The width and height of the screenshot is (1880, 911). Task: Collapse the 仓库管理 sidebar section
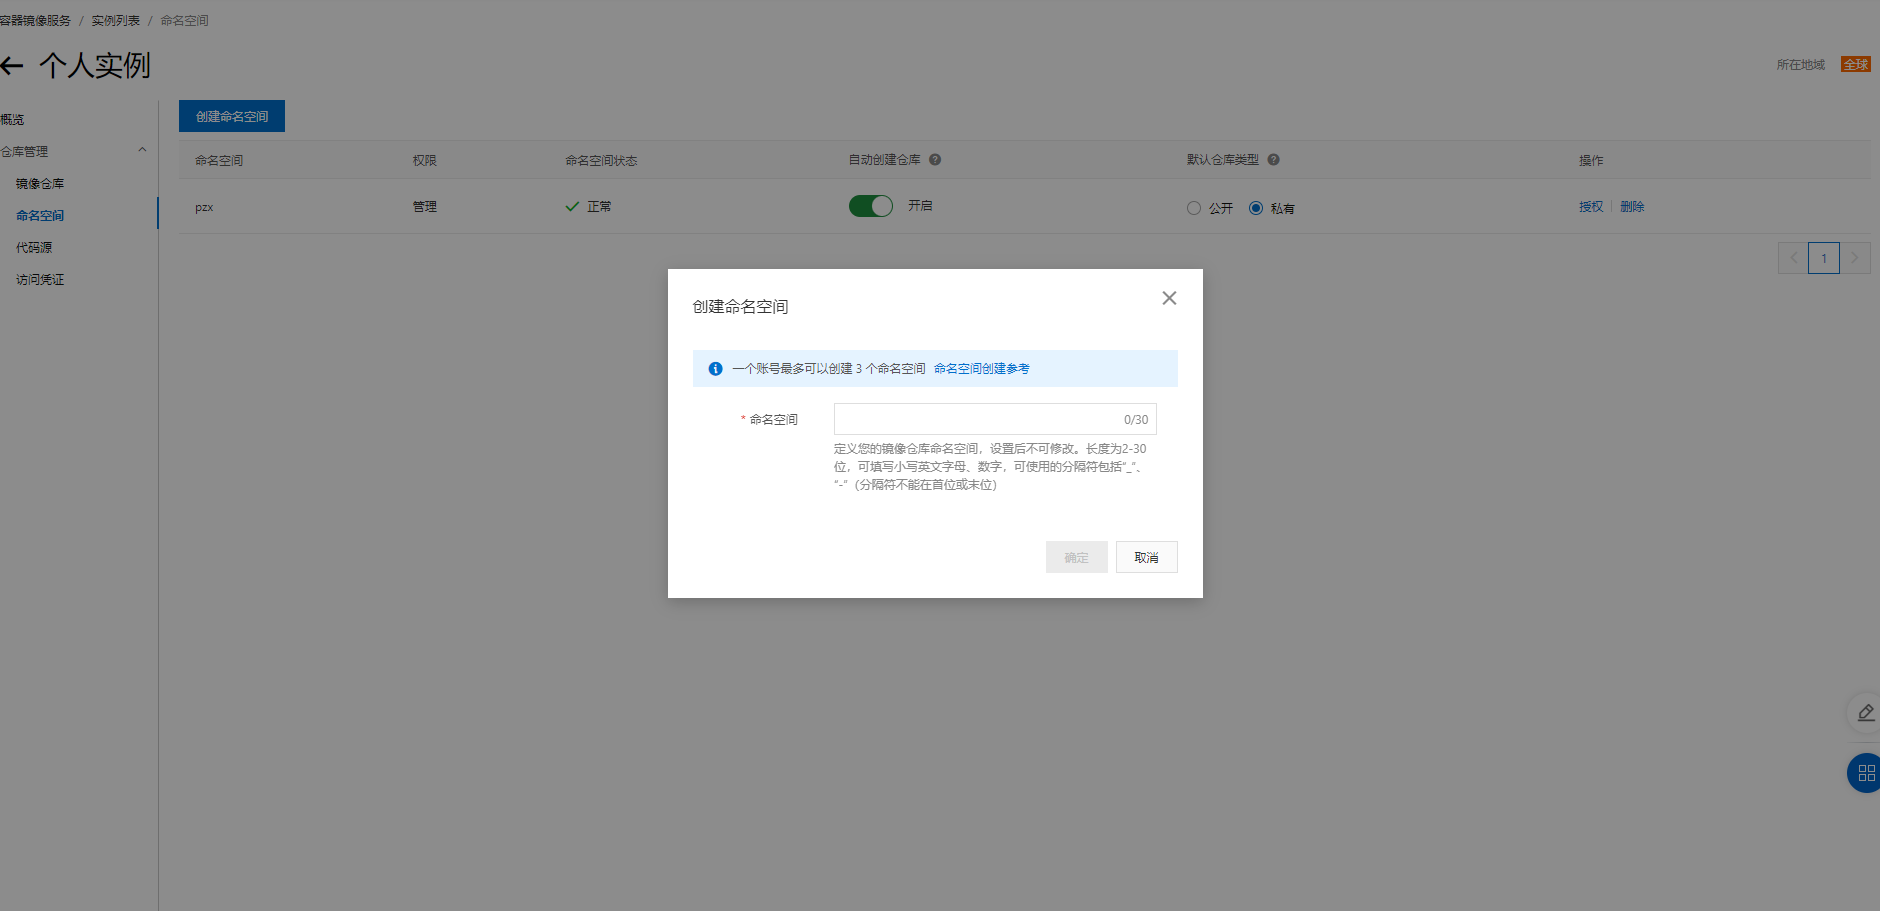pyautogui.click(x=142, y=151)
